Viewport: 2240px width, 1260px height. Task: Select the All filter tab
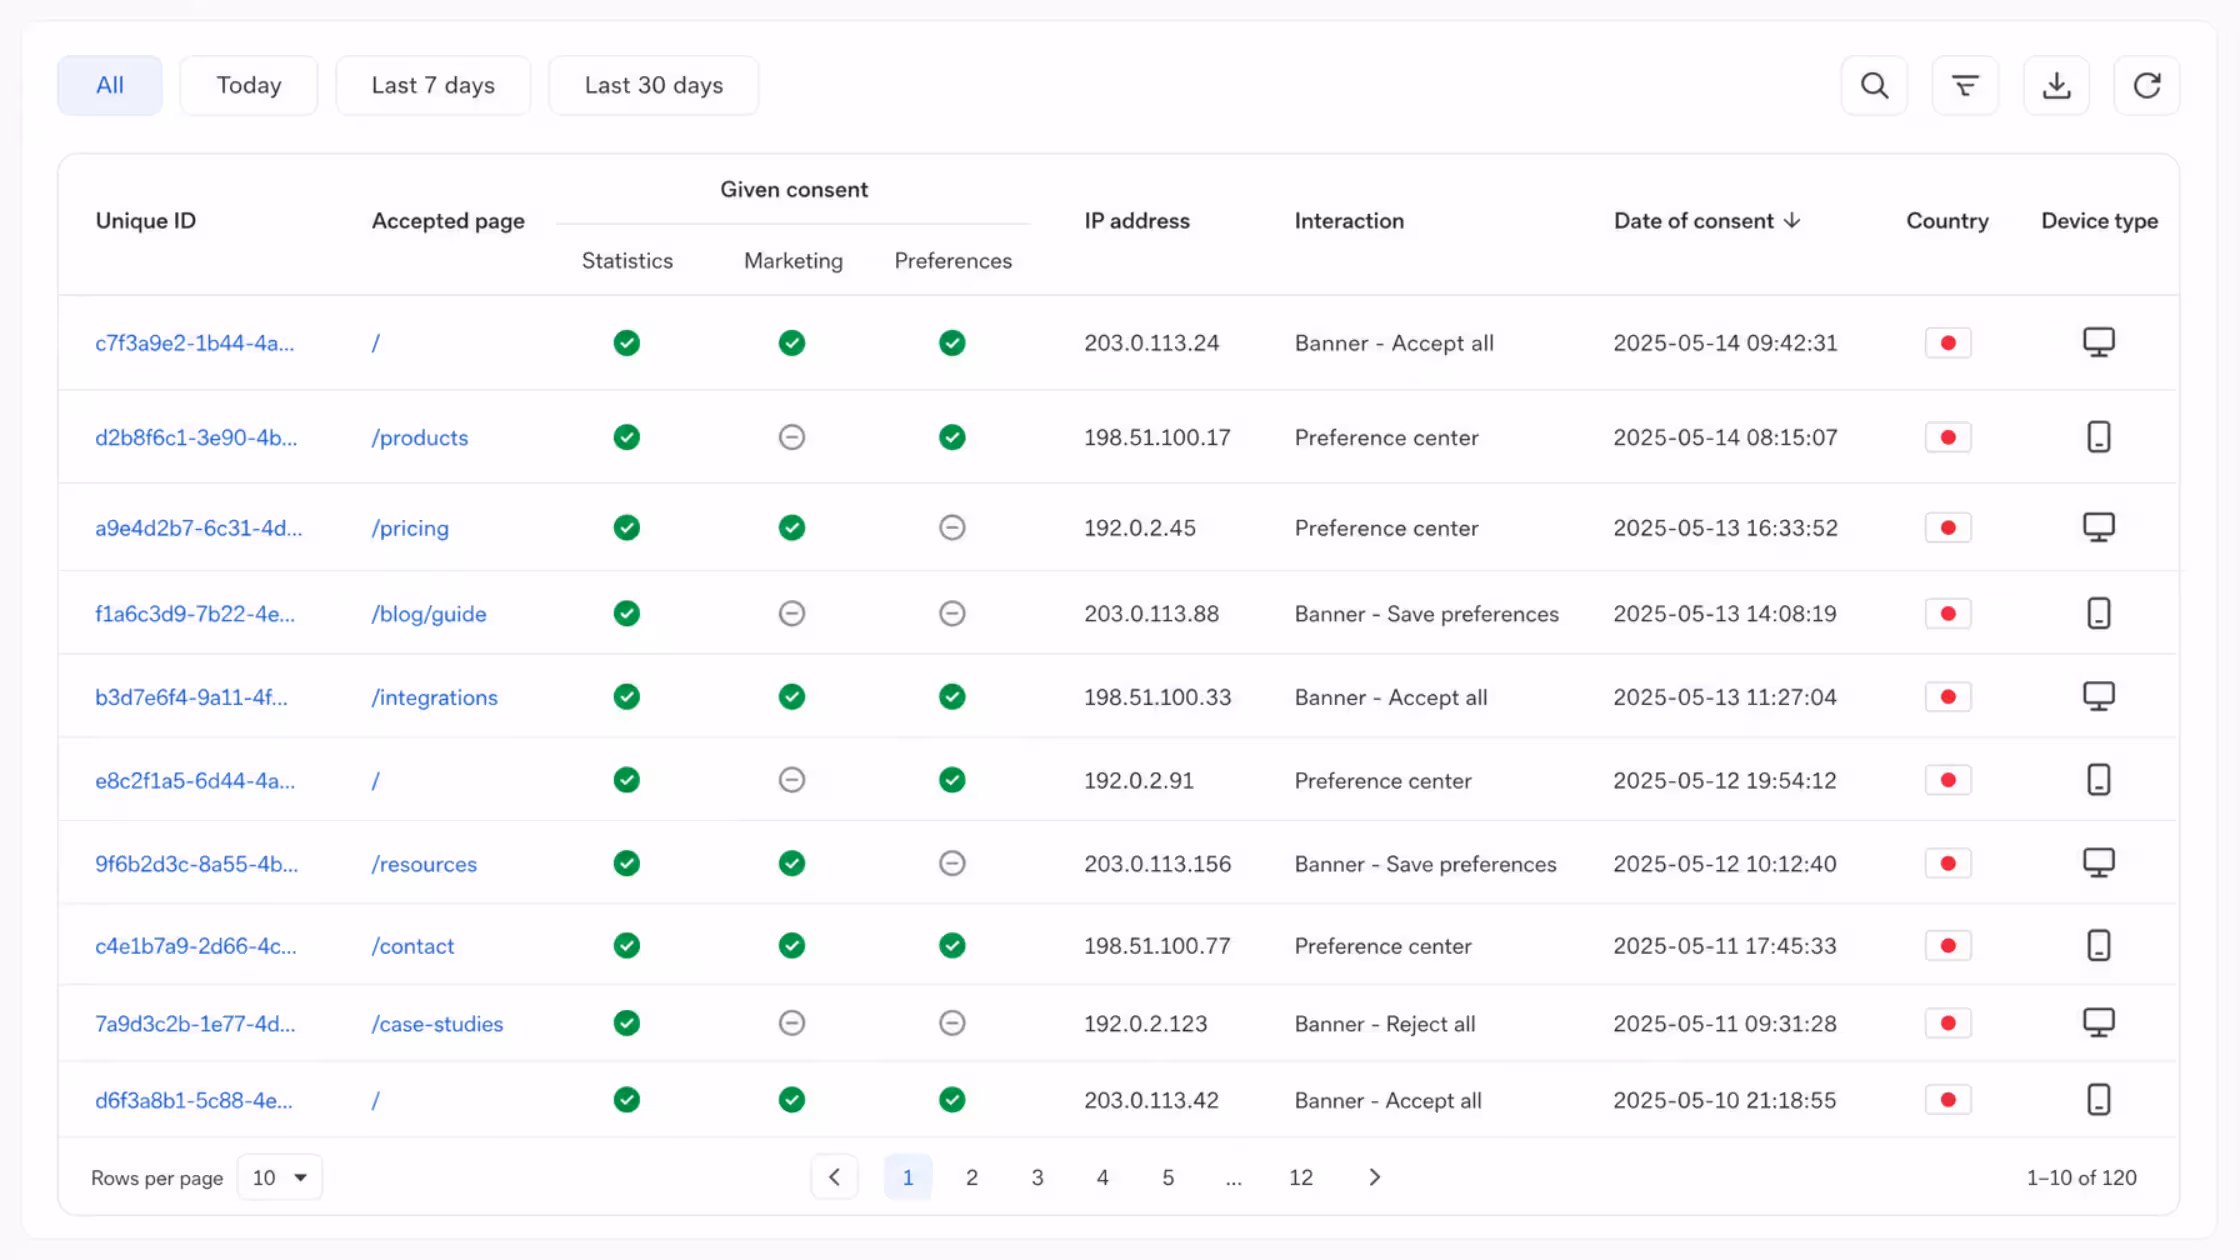click(x=109, y=86)
